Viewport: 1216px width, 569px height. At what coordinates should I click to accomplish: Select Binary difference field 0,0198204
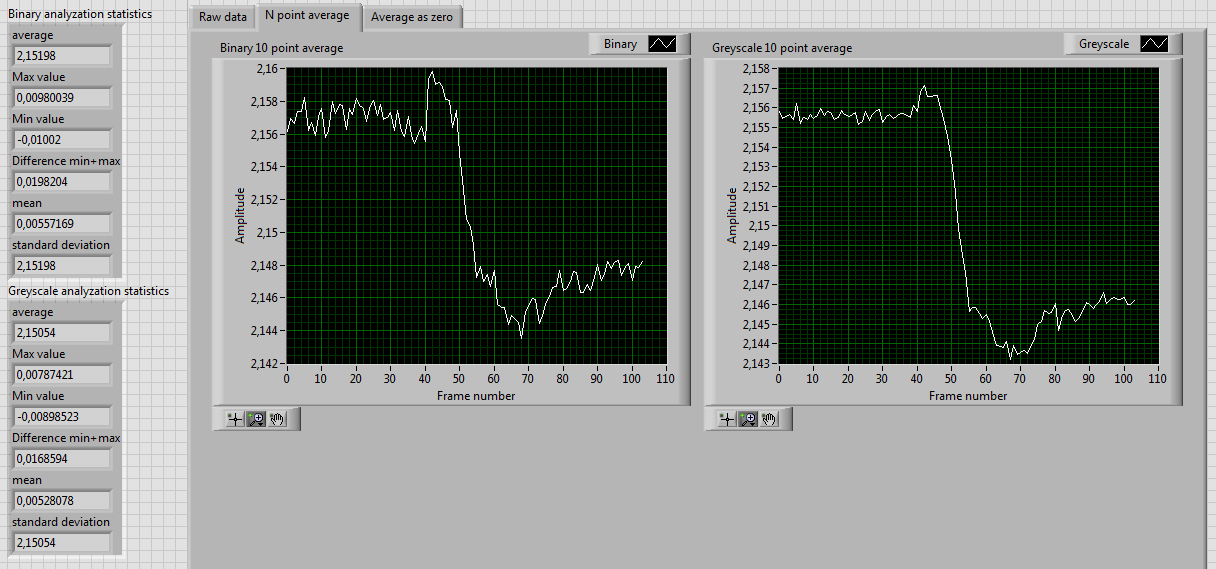tap(61, 182)
